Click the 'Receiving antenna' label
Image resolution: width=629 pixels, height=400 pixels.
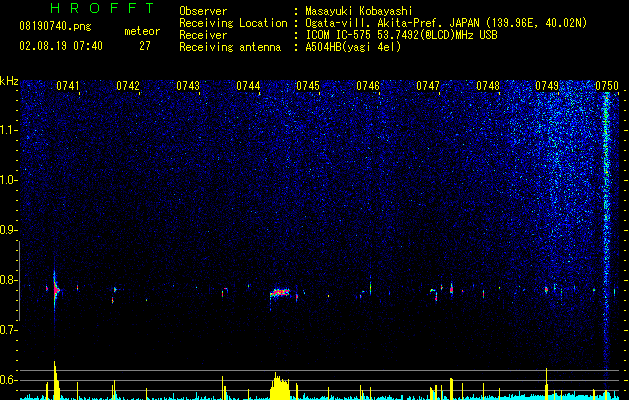[230, 47]
